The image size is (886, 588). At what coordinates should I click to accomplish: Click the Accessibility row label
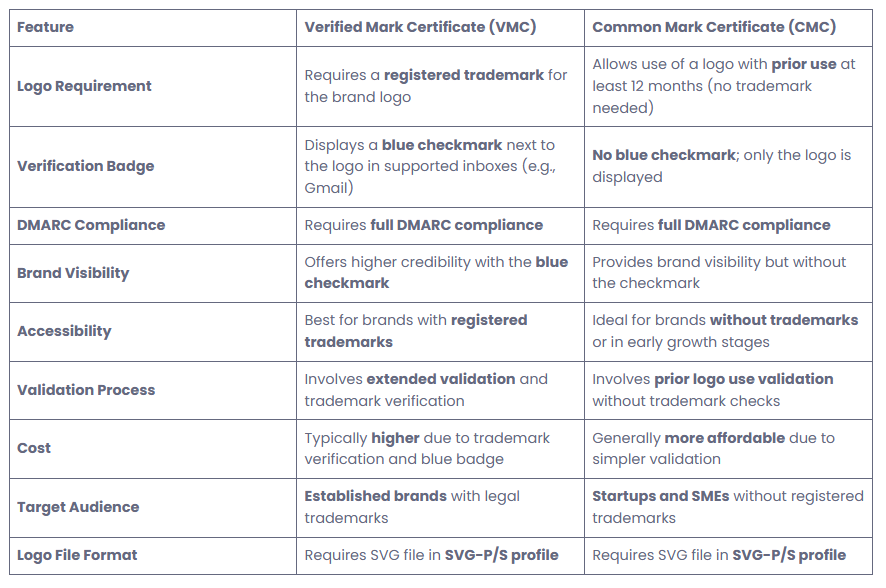coord(64,331)
